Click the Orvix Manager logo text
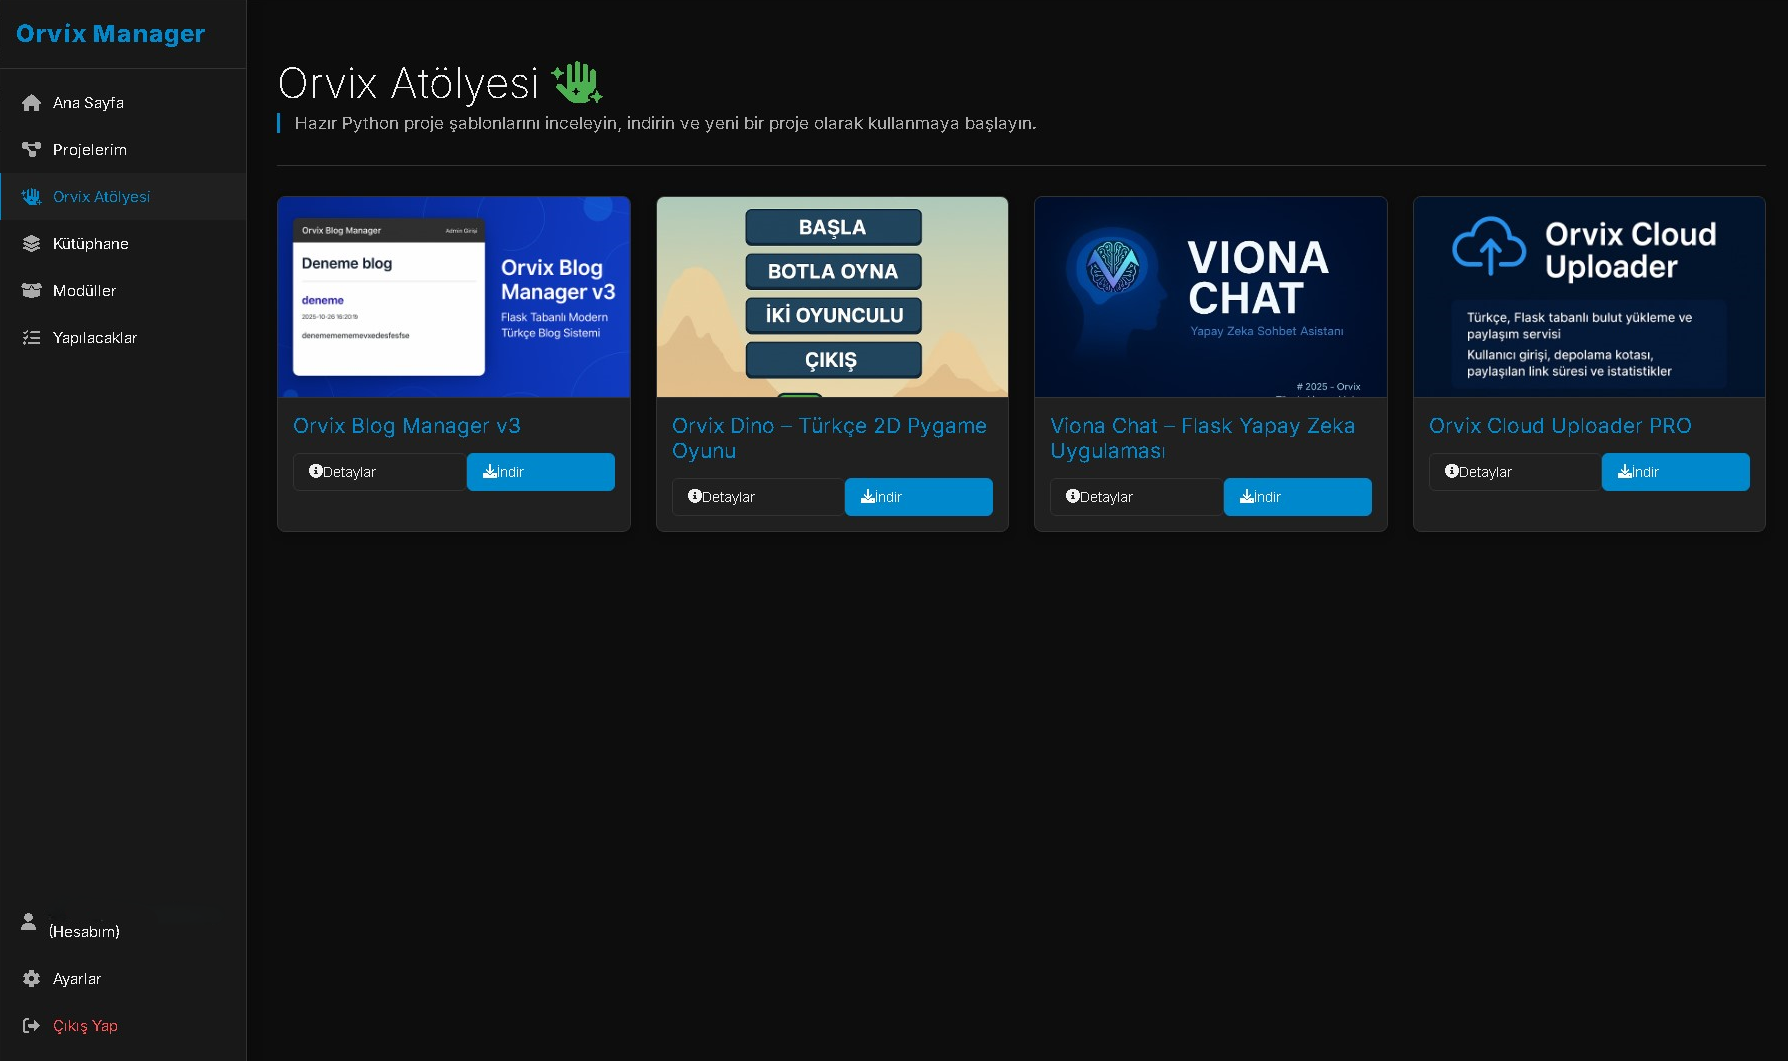 (x=110, y=34)
